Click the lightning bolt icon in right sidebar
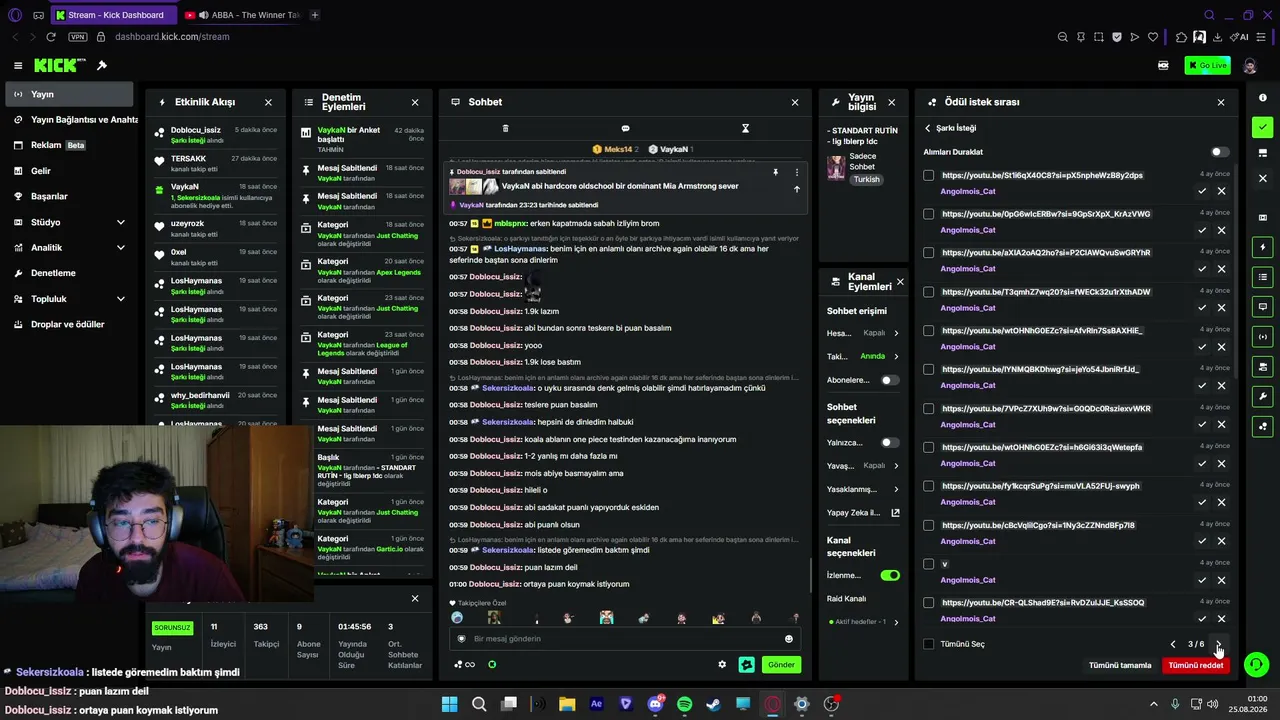This screenshot has height=720, width=1280. pyautogui.click(x=1263, y=247)
